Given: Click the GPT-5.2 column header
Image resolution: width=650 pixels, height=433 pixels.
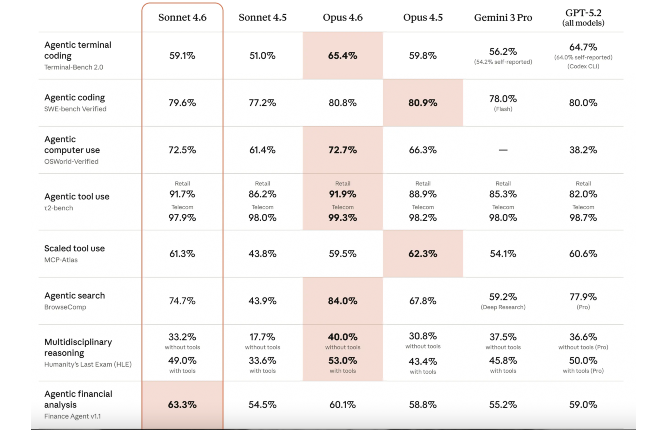Looking at the screenshot, I should point(581,12).
